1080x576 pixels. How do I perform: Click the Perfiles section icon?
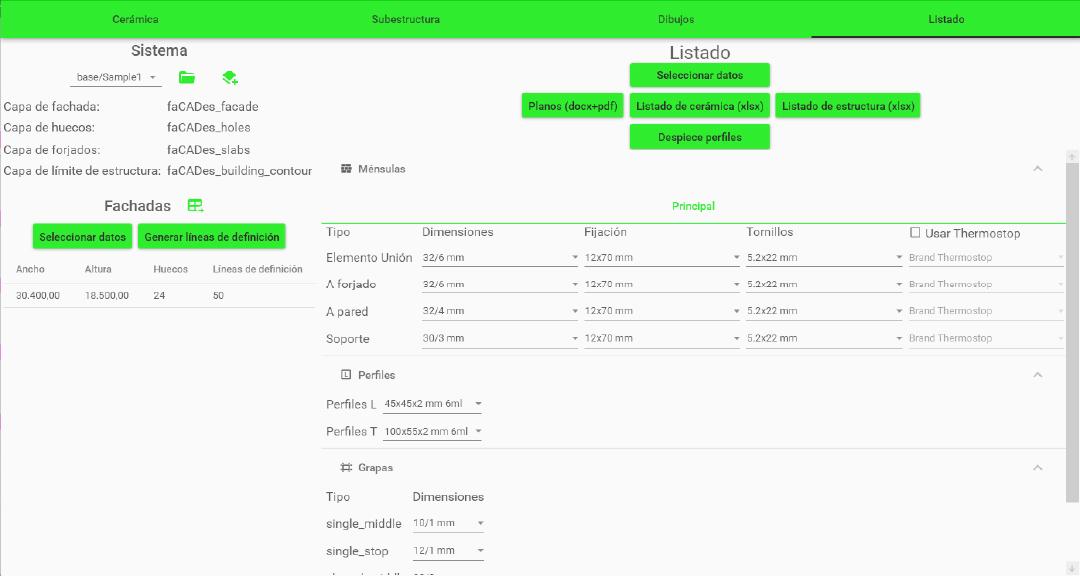click(x=346, y=375)
